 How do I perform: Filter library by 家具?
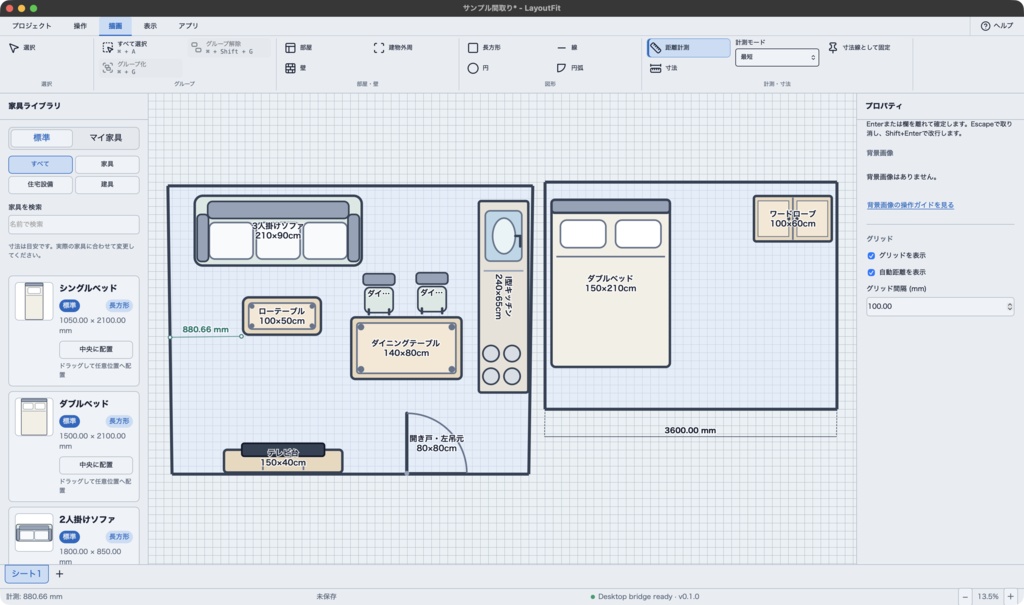pos(107,164)
